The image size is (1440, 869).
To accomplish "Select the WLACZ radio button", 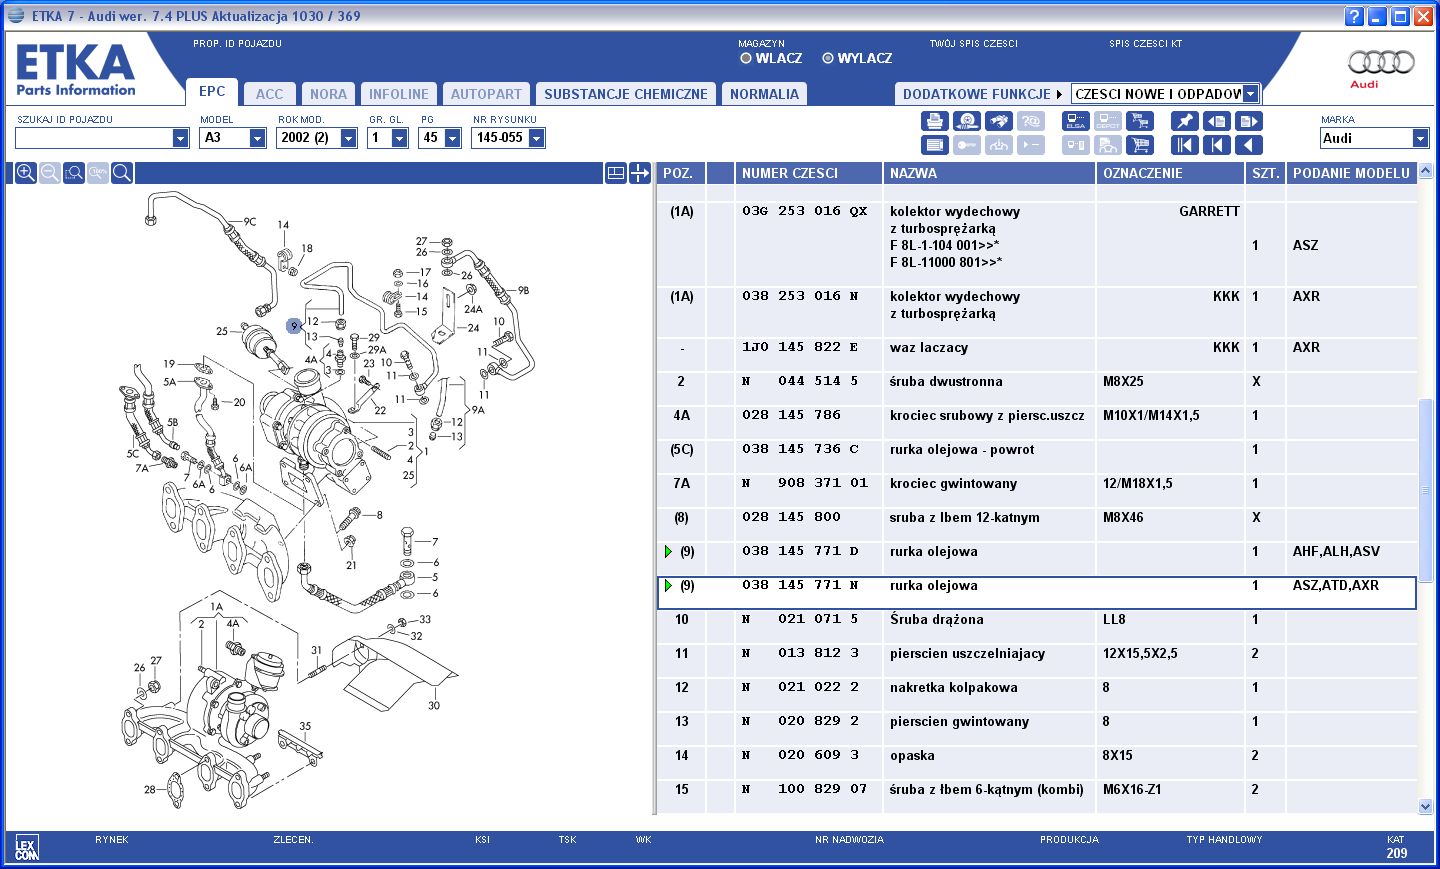I will [x=746, y=58].
